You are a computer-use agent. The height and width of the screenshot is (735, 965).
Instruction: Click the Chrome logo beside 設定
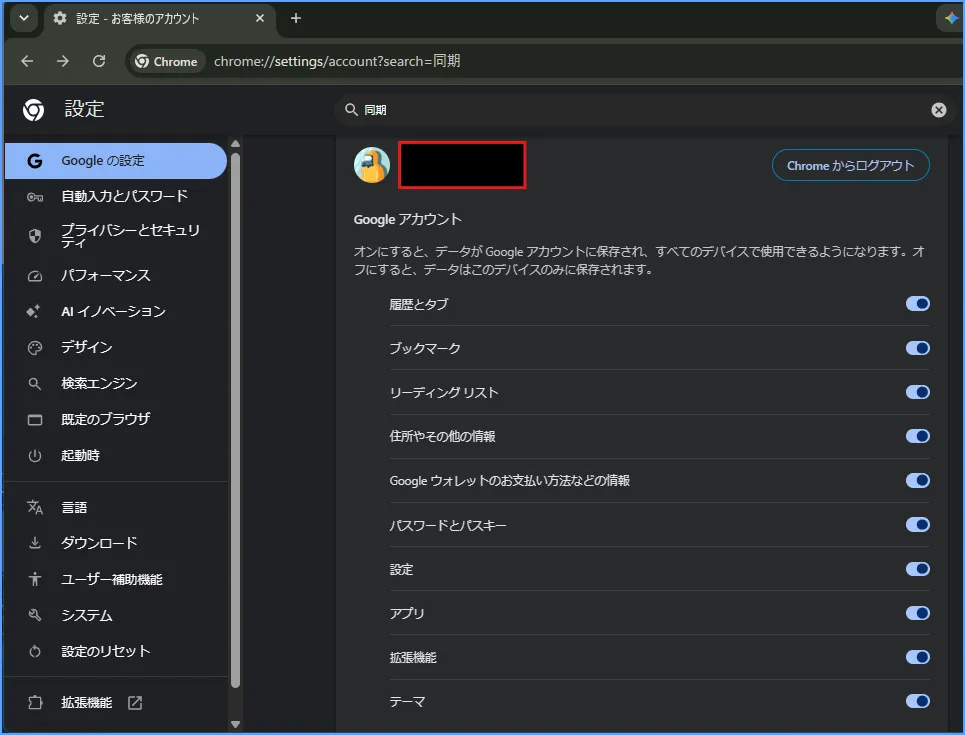point(33,110)
